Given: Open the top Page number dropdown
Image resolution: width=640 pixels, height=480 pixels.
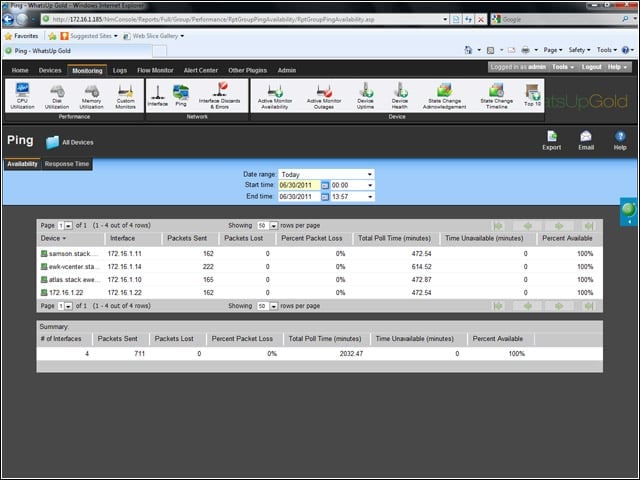Looking at the screenshot, I should point(68,226).
